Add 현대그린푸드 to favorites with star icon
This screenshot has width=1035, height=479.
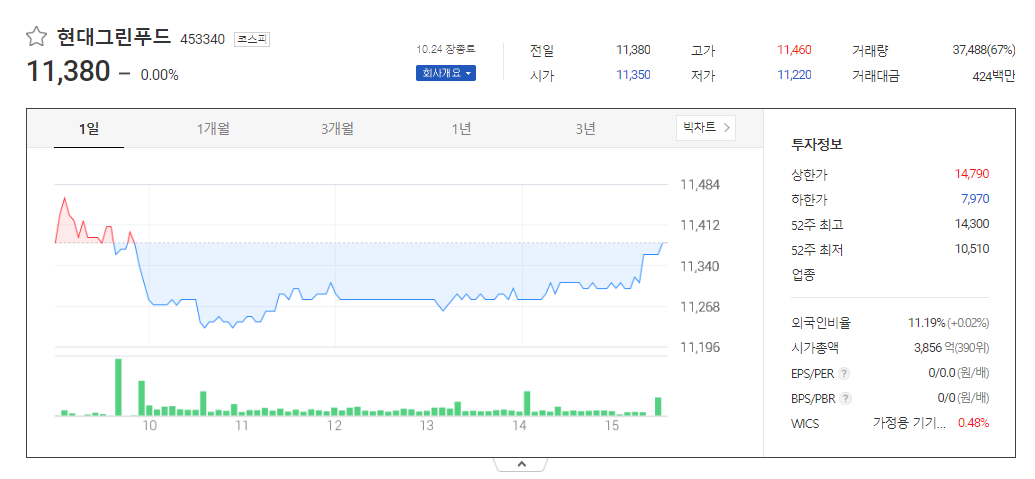point(36,37)
